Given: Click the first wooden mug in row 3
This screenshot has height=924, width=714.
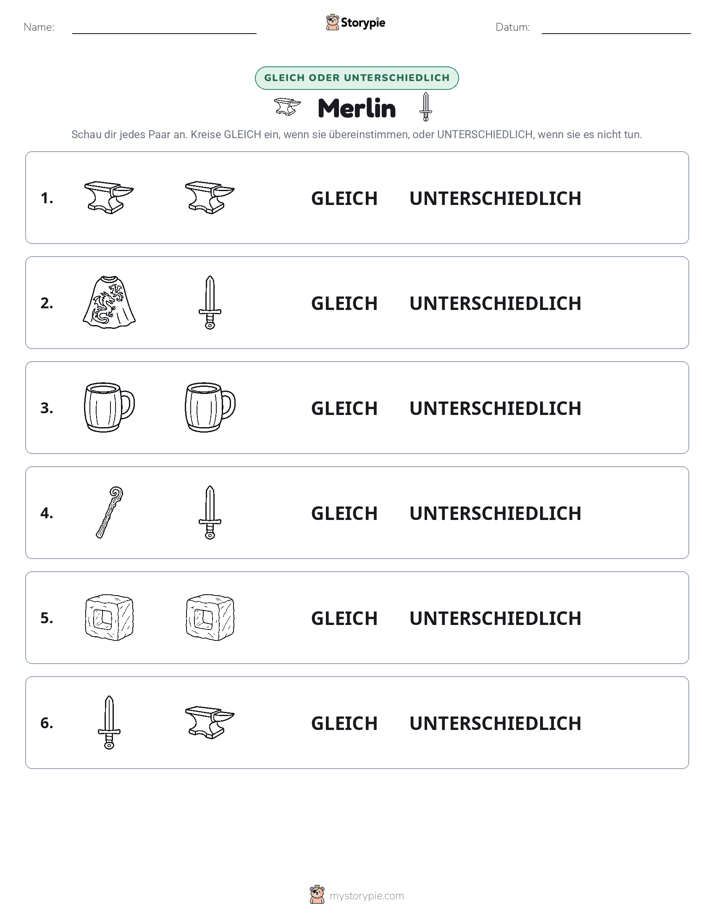Looking at the screenshot, I should (110, 407).
